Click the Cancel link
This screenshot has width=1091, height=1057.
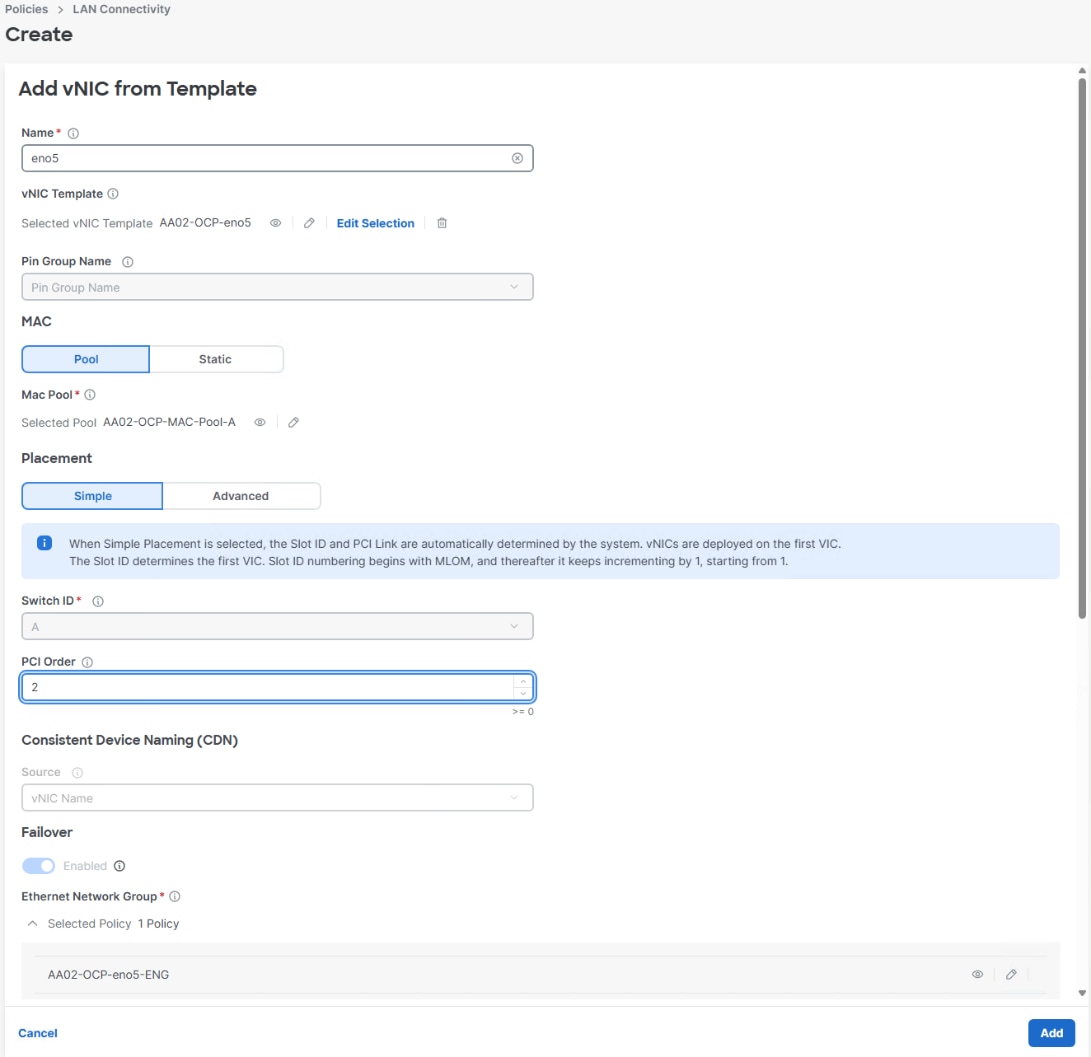[x=38, y=1033]
